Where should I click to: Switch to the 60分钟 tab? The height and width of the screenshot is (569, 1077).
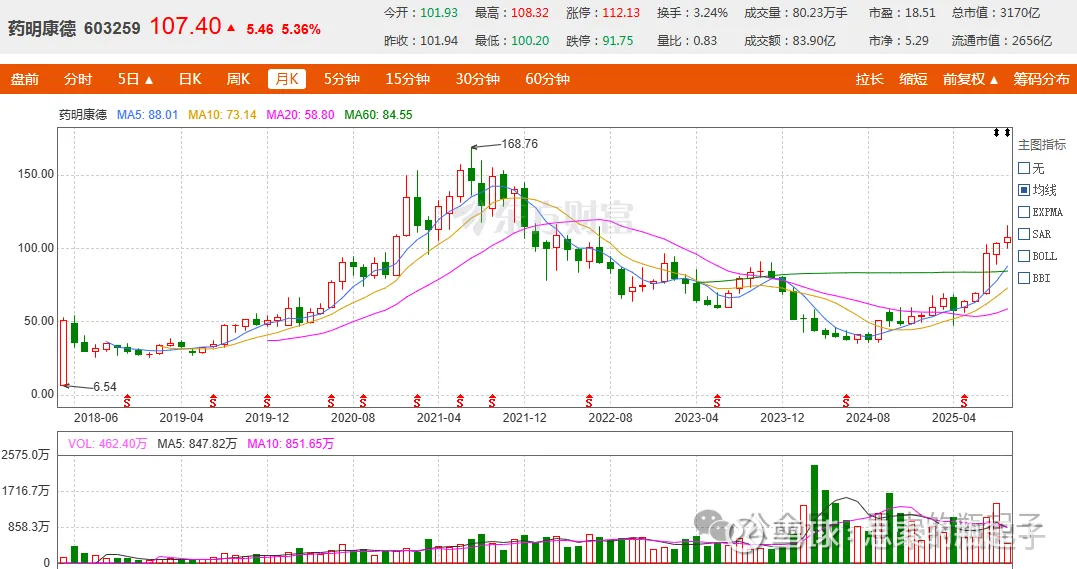click(547, 79)
